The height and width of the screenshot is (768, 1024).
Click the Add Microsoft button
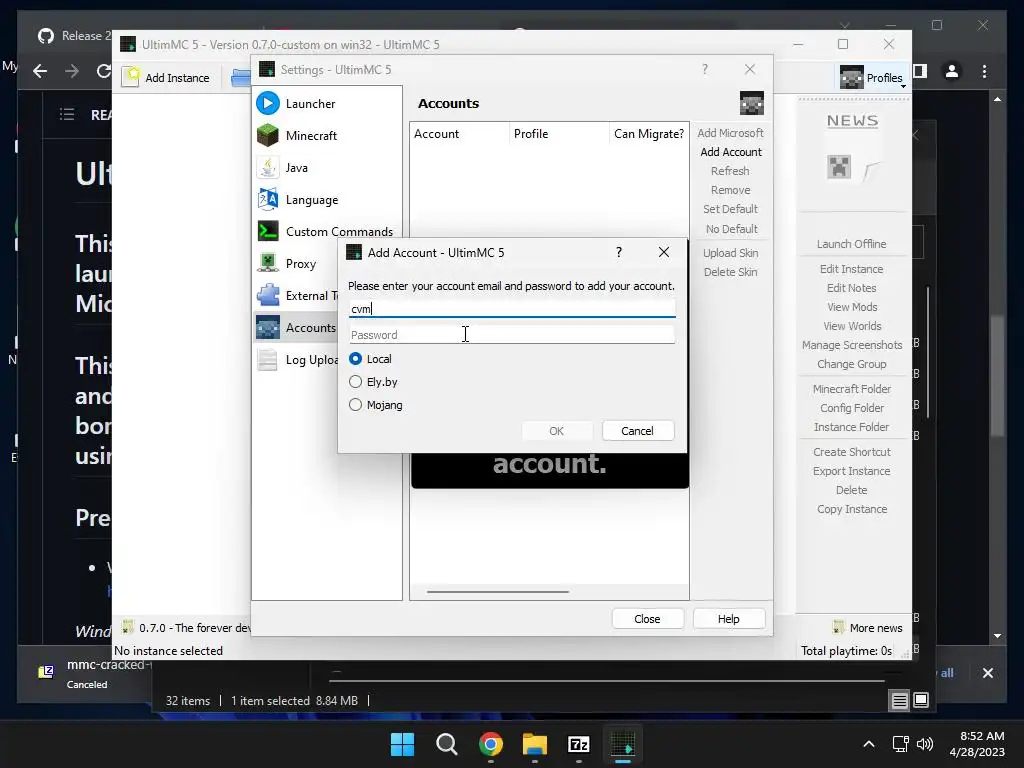tap(730, 133)
